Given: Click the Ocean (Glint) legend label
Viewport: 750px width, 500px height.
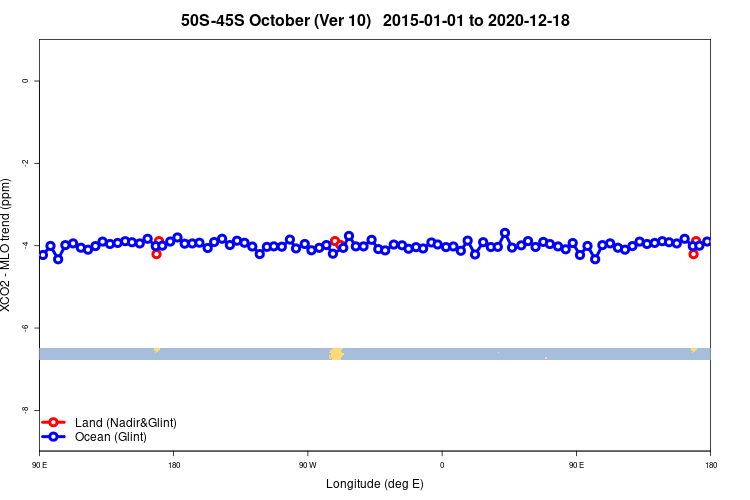Looking at the screenshot, I should click(110, 437).
